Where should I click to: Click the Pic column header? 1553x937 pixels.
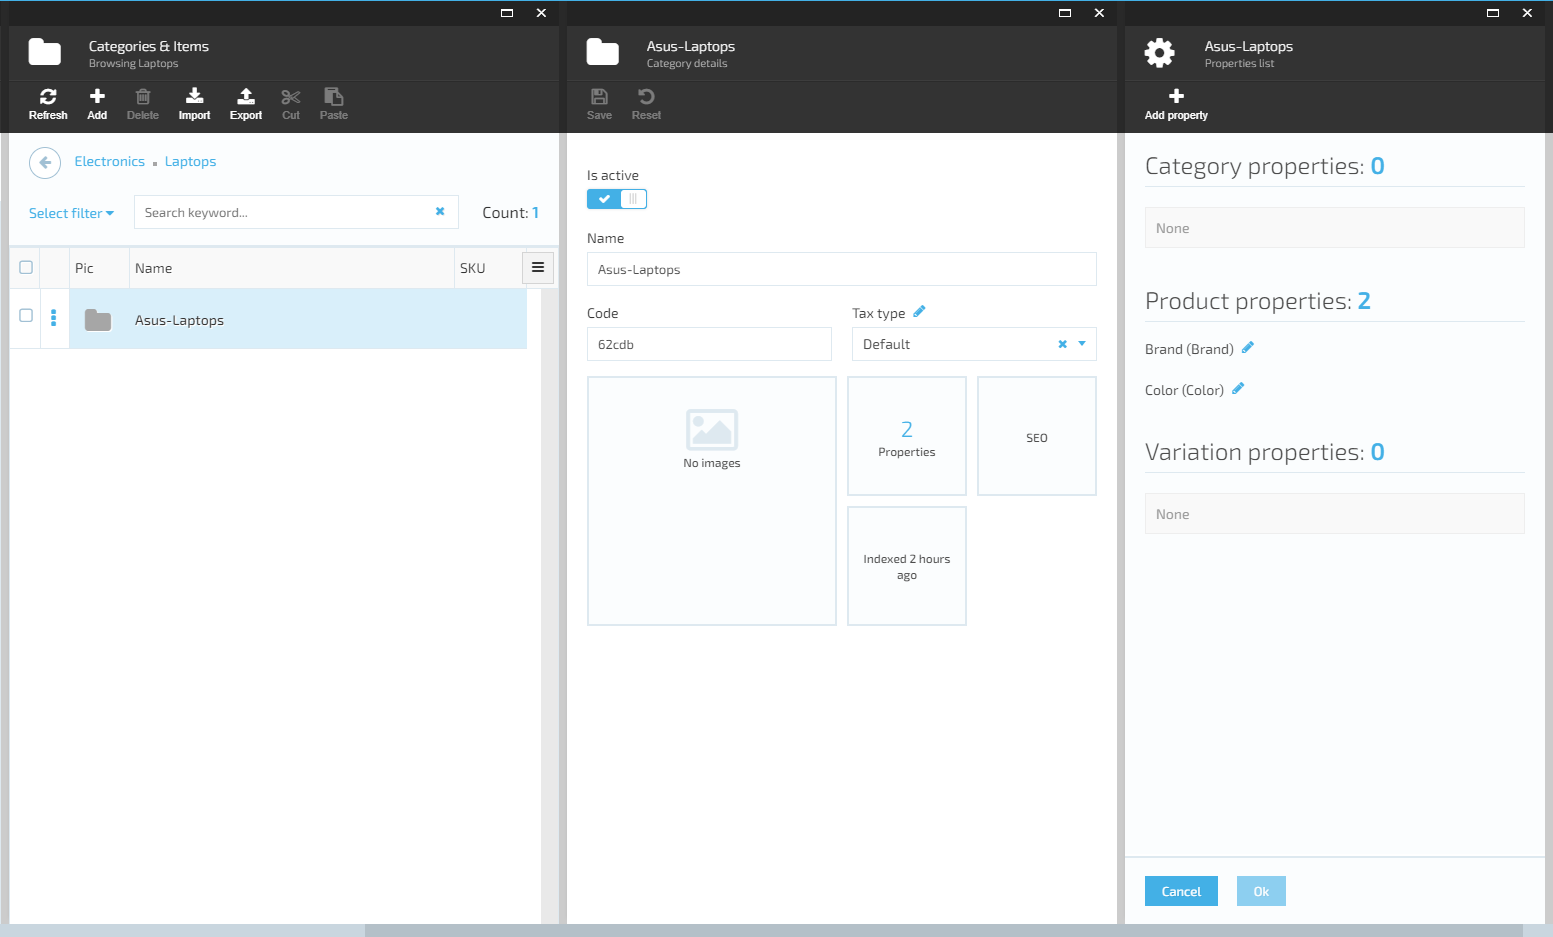tap(99, 268)
